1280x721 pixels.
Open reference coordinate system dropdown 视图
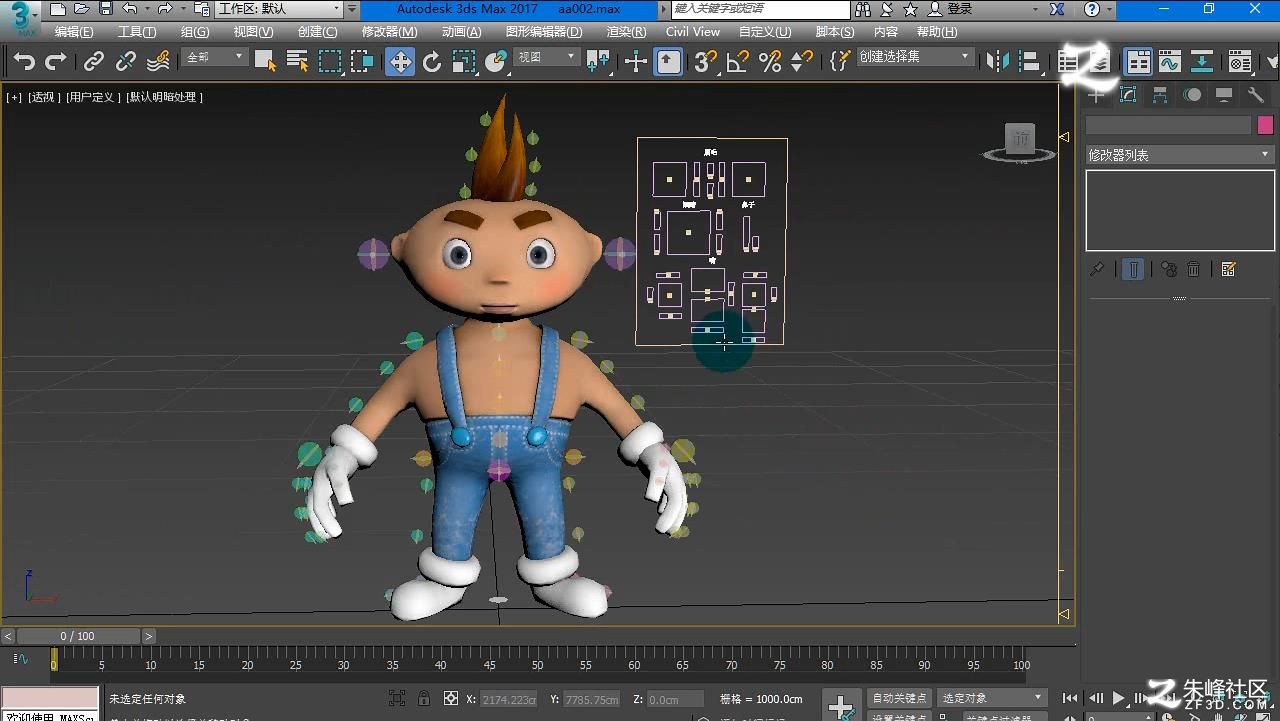[x=546, y=58]
